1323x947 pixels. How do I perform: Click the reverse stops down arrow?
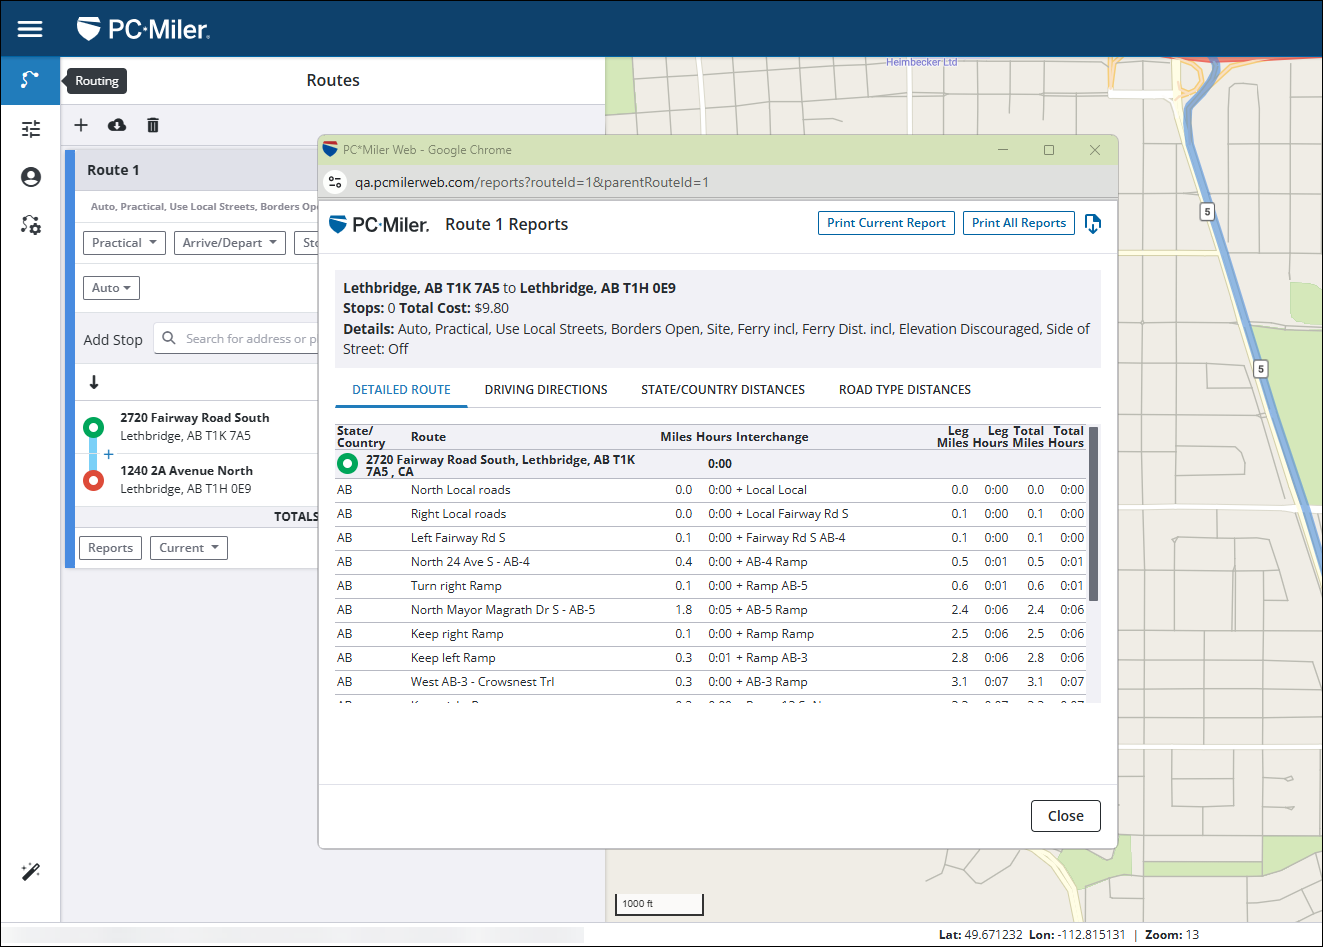[94, 382]
